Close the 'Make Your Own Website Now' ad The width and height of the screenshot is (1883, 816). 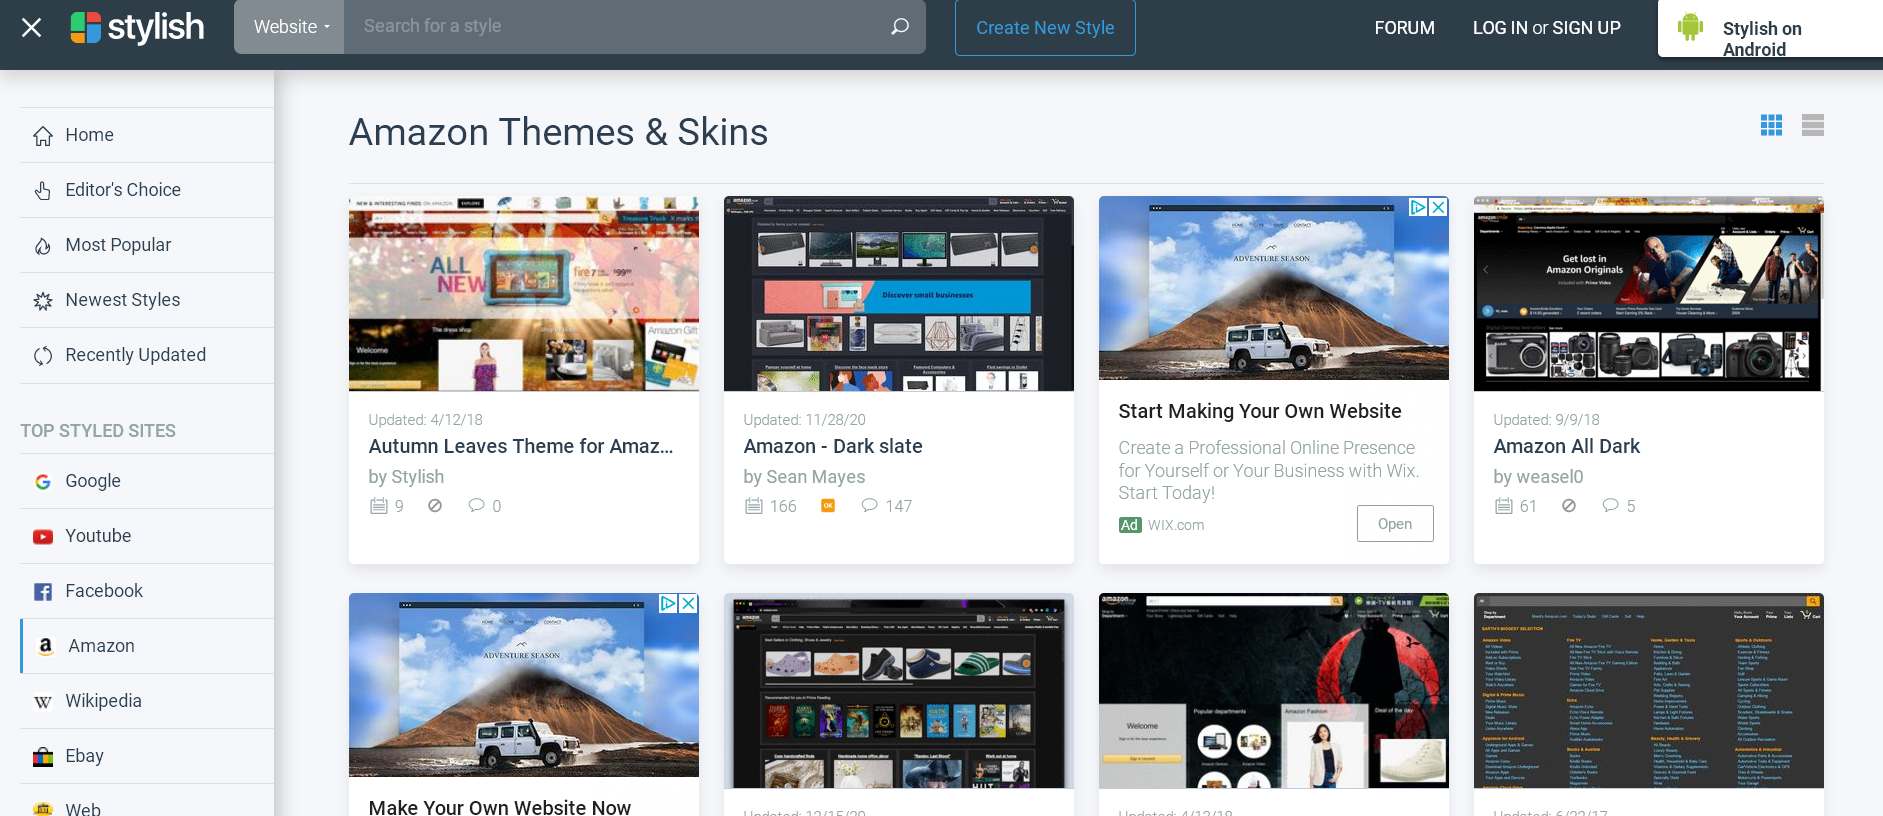point(688,604)
